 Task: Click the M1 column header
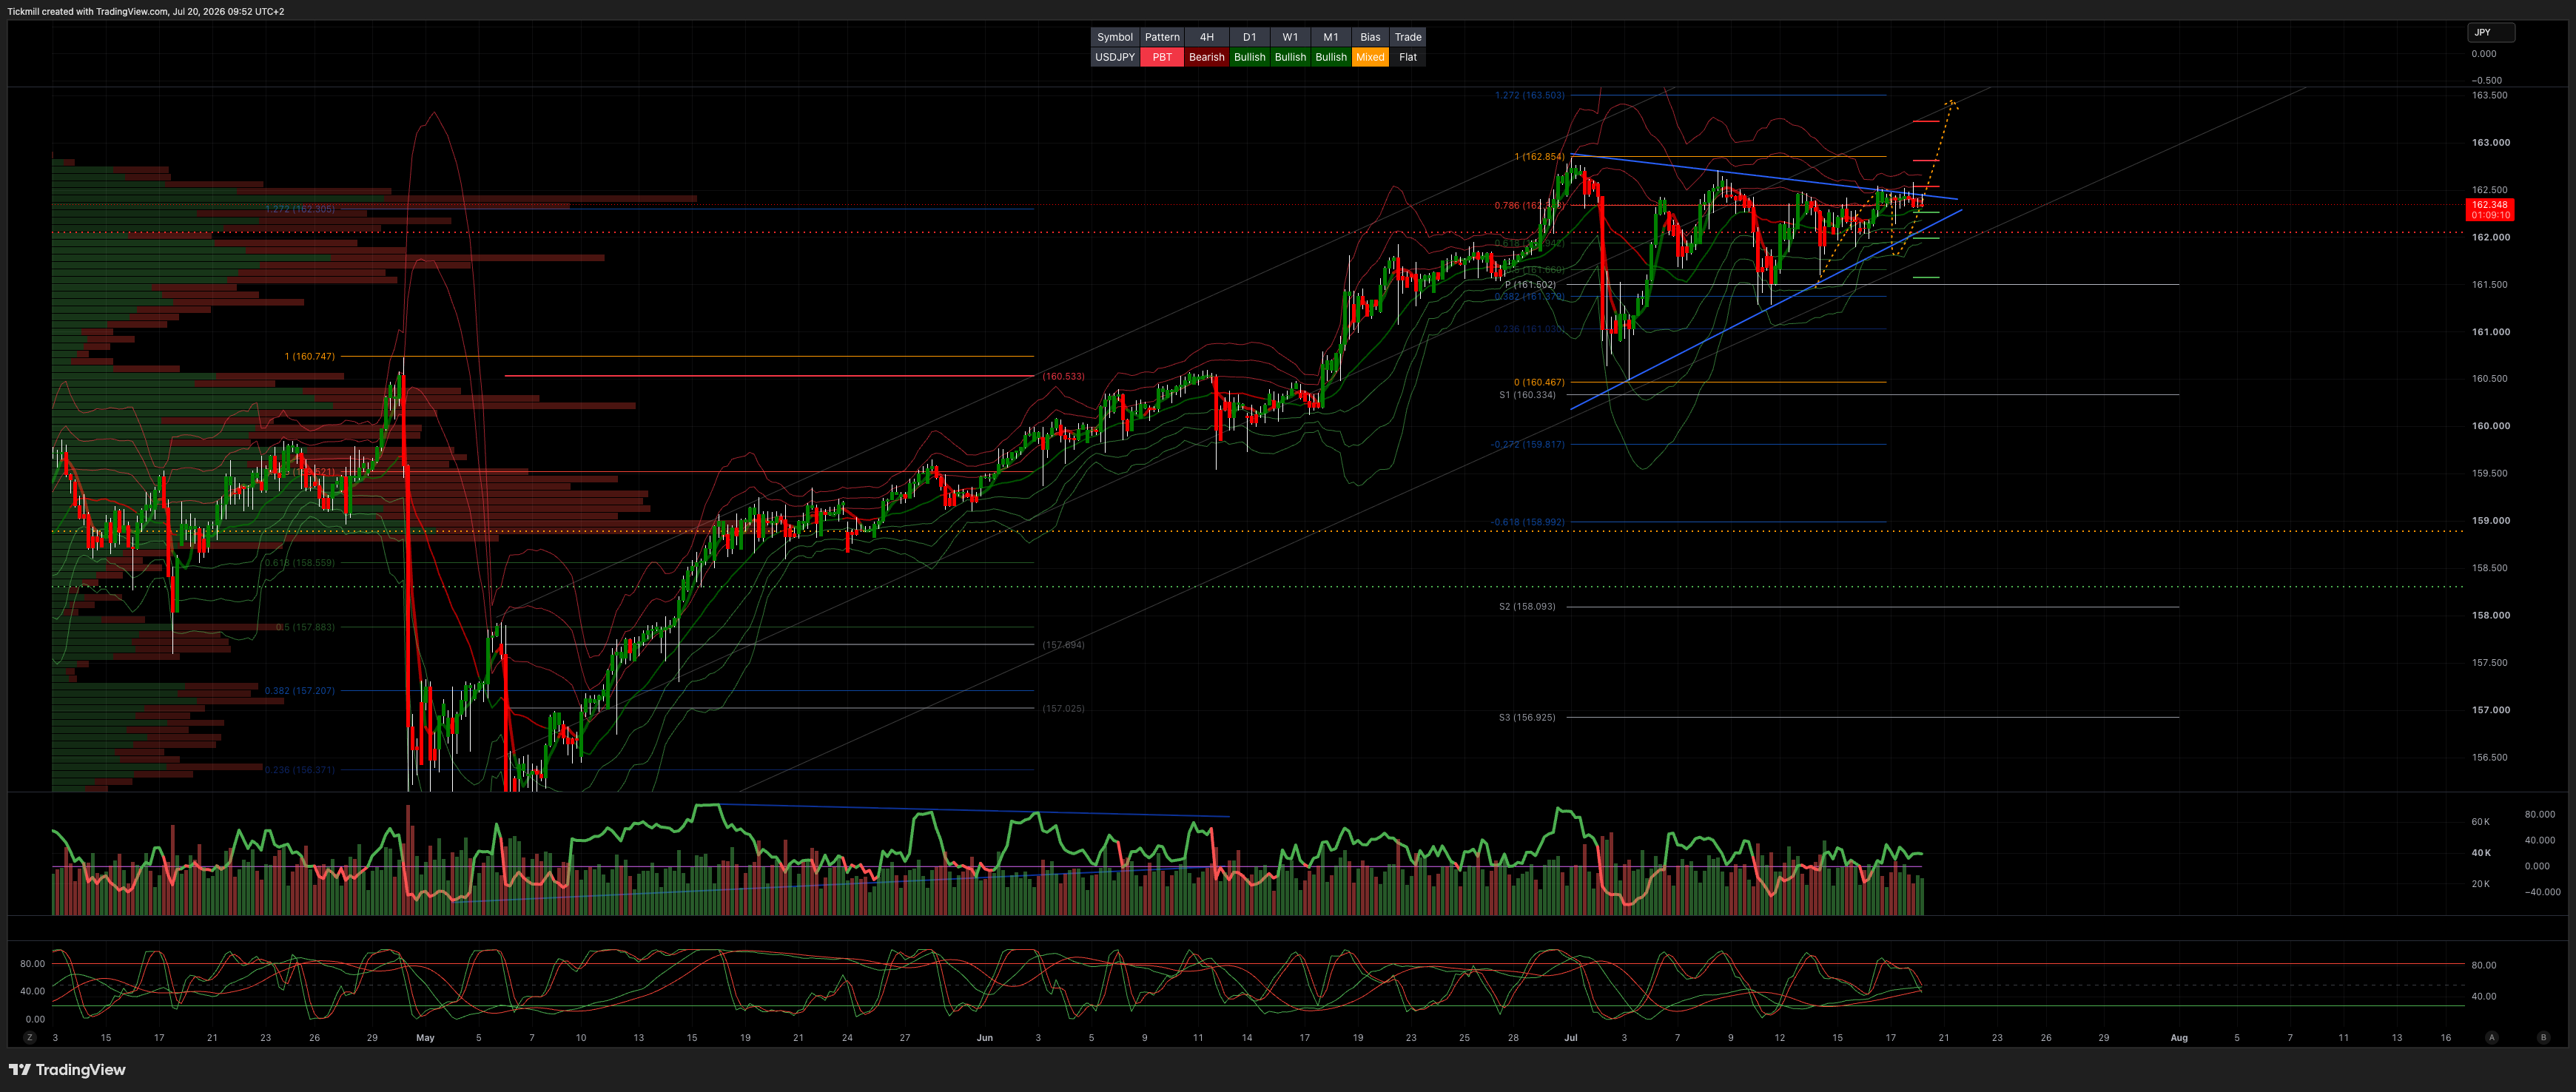[1330, 37]
